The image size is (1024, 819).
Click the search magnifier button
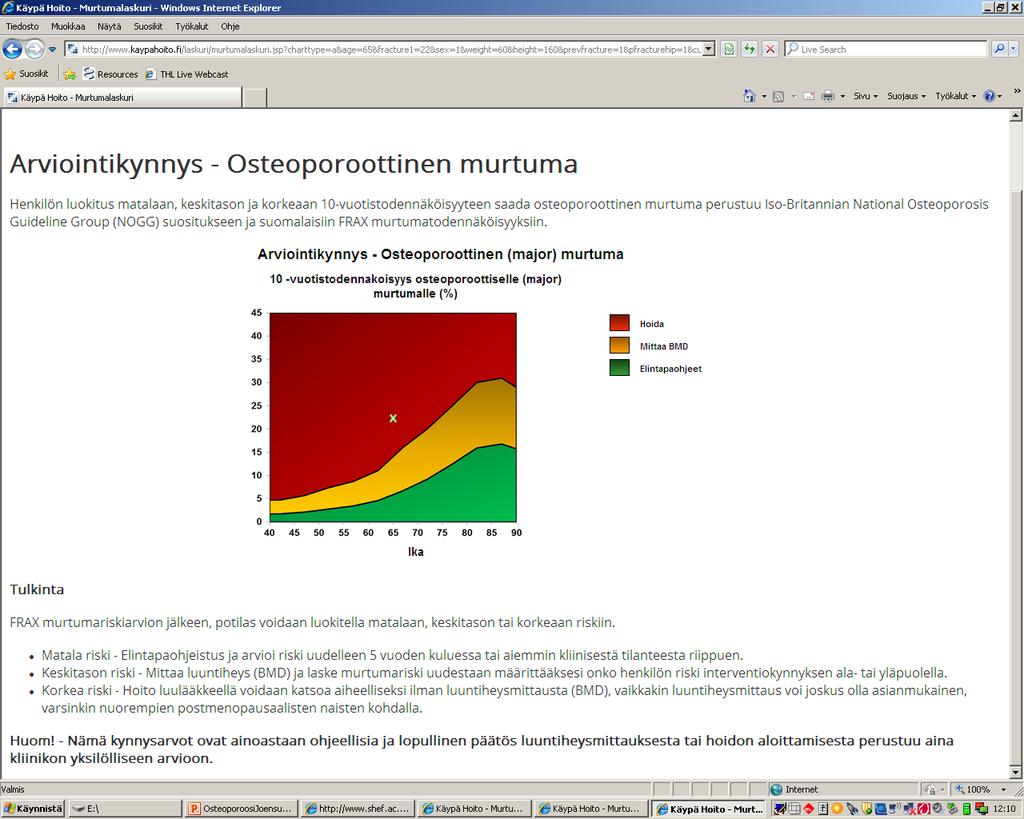(999, 49)
